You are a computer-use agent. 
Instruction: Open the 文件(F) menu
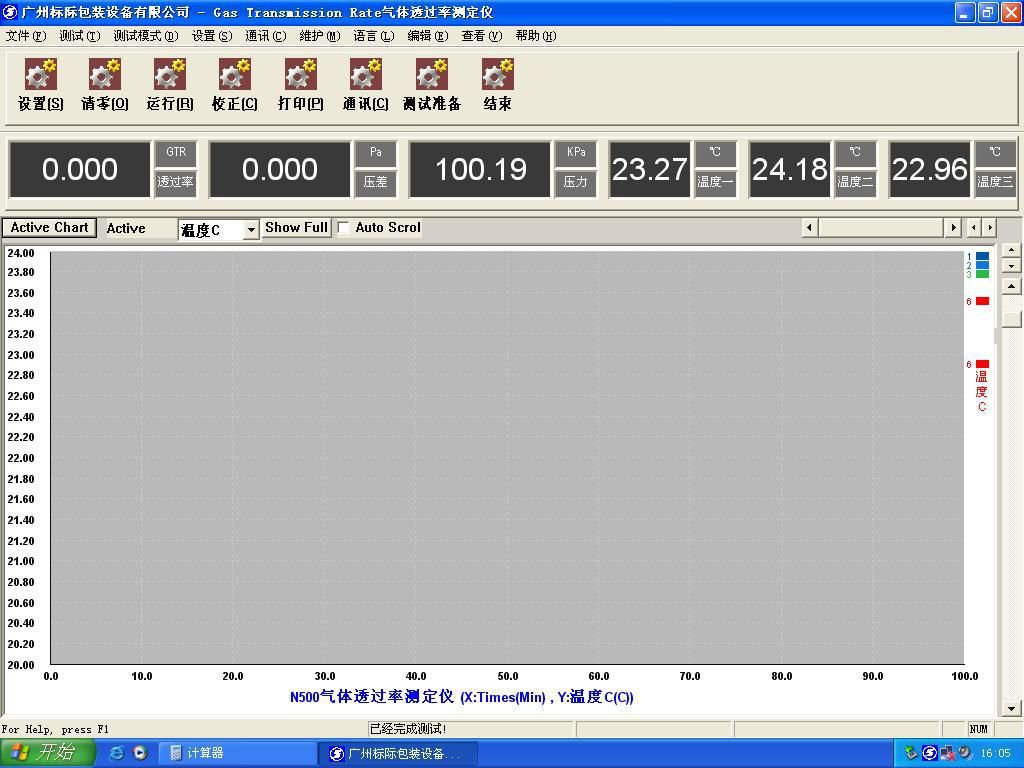(x=26, y=36)
